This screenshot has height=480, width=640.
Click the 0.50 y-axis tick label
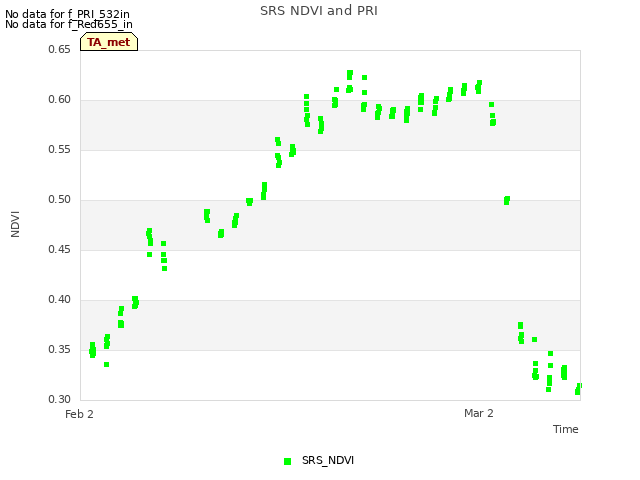tap(59, 200)
